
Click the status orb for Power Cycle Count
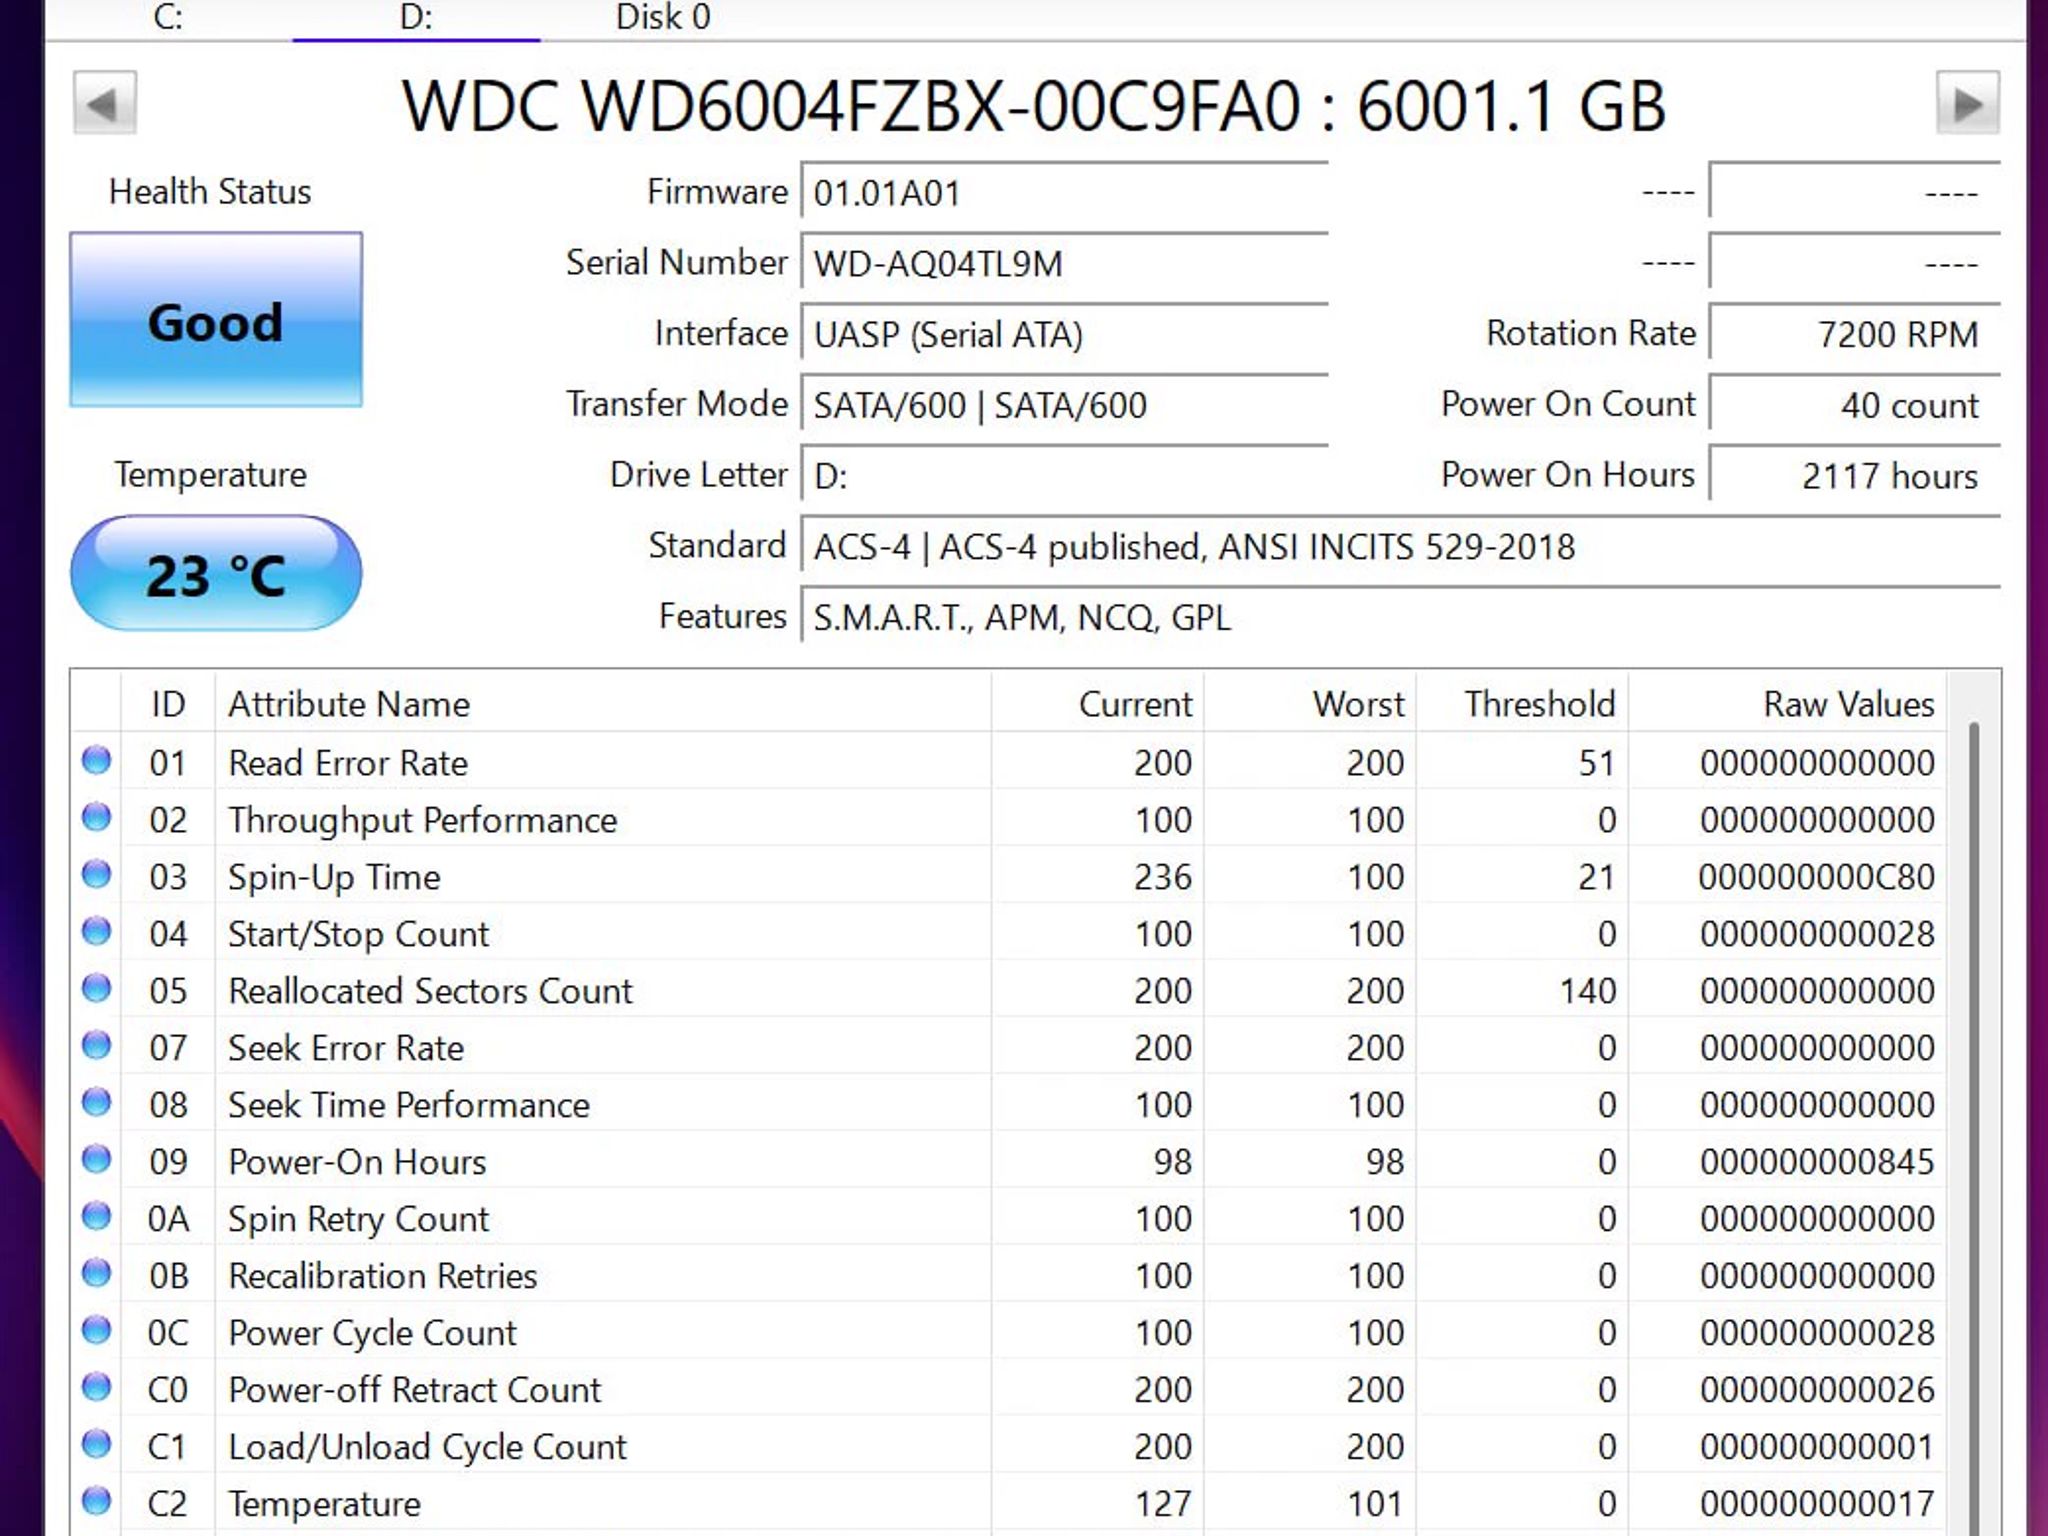[x=97, y=1331]
